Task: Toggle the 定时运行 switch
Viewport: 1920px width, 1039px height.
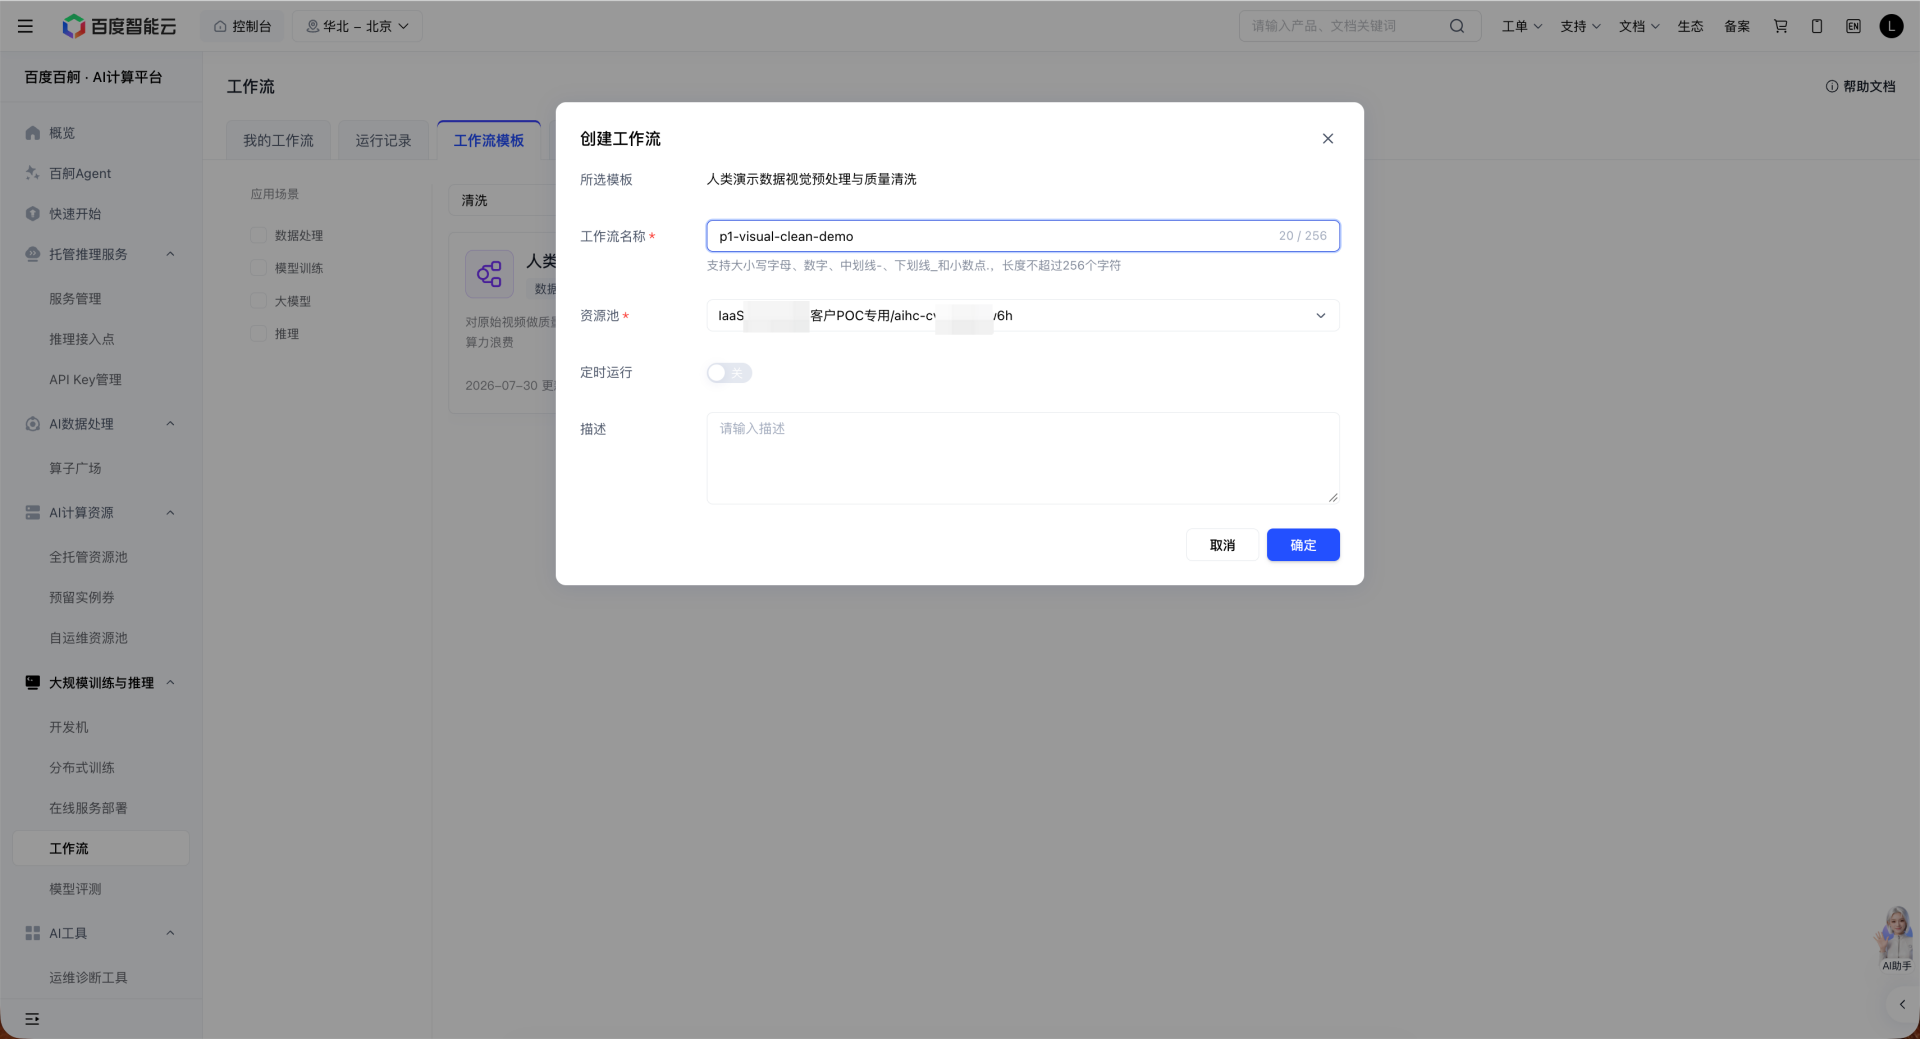Action: pos(729,373)
